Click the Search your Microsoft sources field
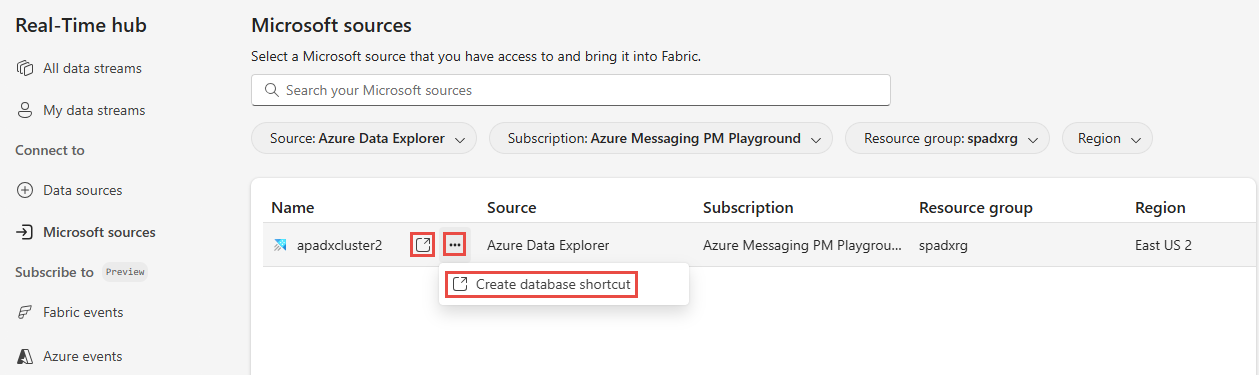 point(571,90)
